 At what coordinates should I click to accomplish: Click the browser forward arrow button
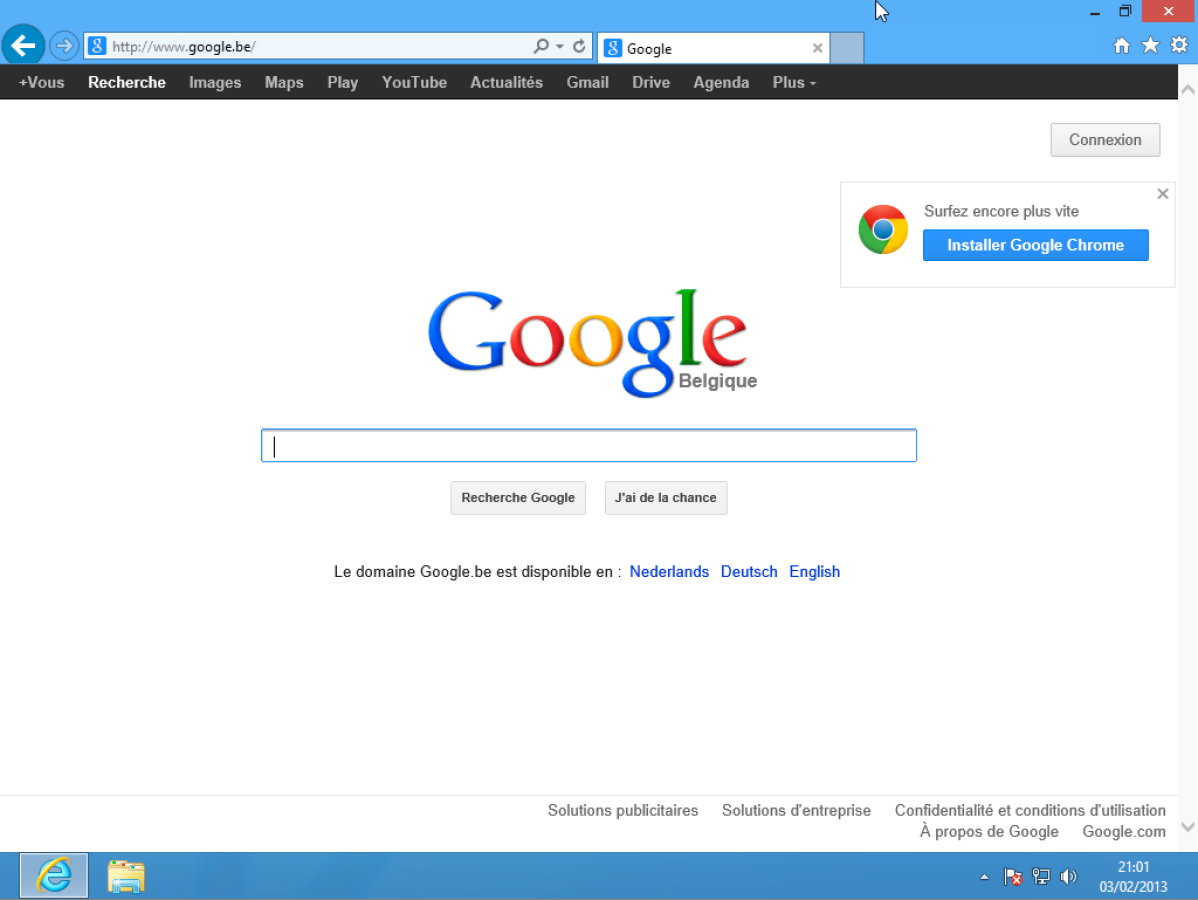(x=64, y=46)
